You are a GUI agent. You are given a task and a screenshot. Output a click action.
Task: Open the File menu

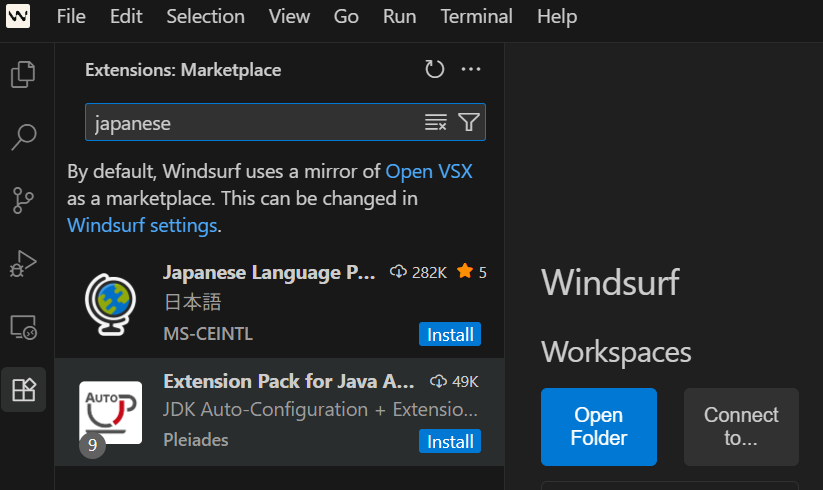71,16
